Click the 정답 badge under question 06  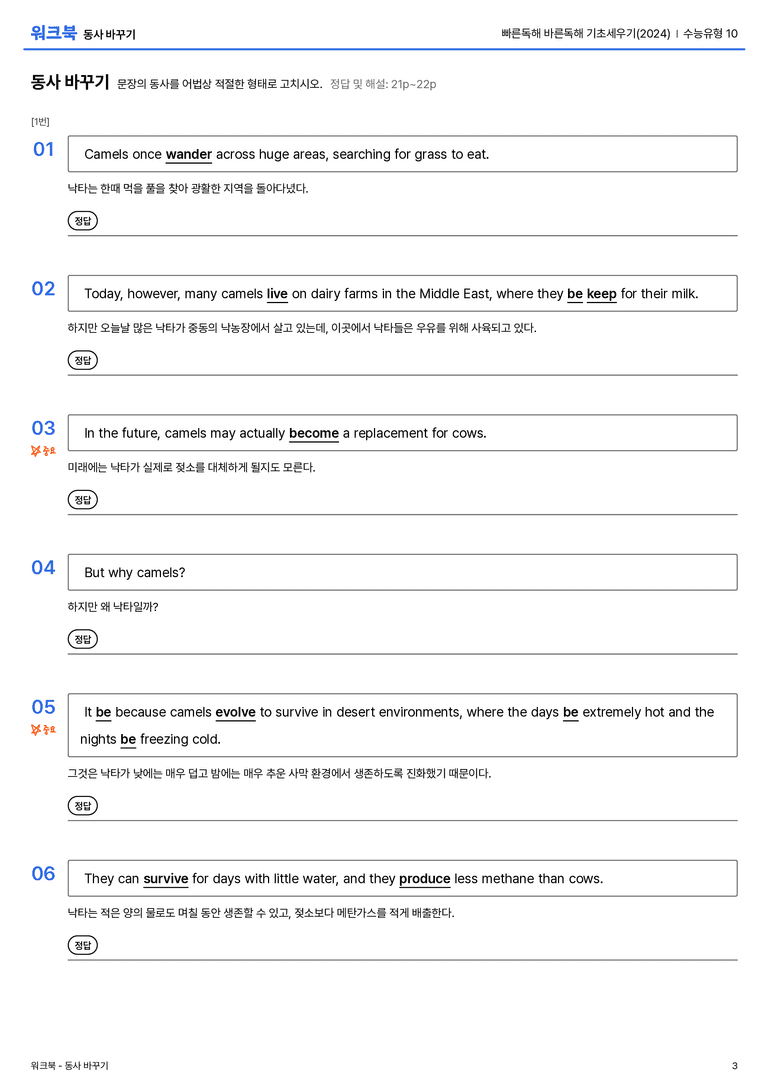tap(82, 945)
